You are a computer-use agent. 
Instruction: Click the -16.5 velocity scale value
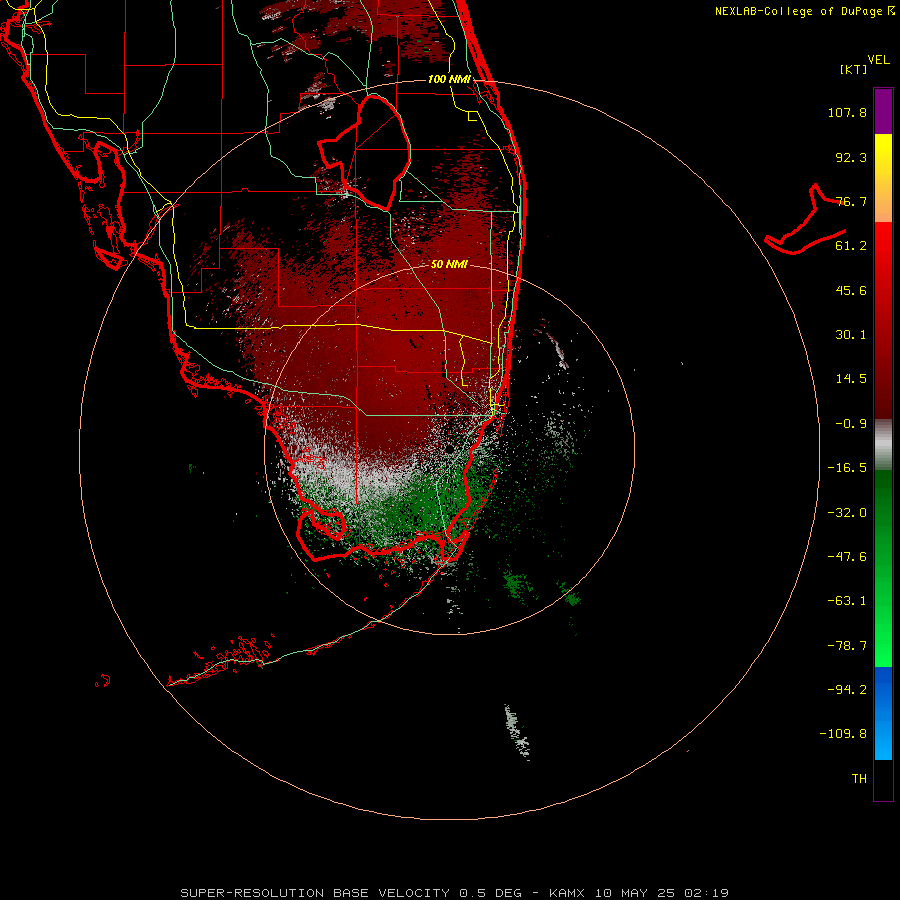pyautogui.click(x=847, y=468)
